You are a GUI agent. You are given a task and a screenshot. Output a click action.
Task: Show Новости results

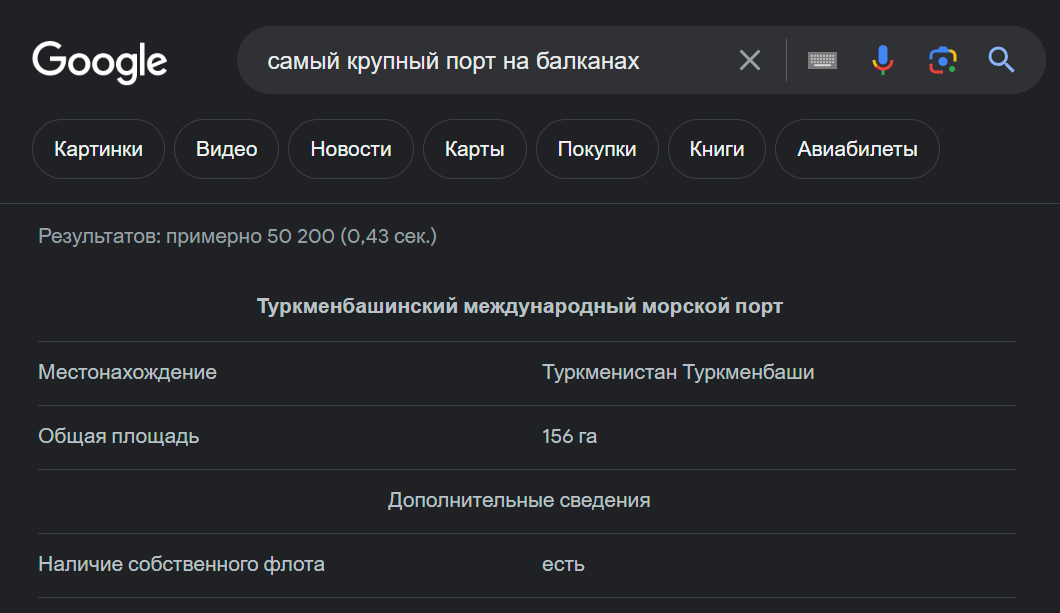(350, 149)
